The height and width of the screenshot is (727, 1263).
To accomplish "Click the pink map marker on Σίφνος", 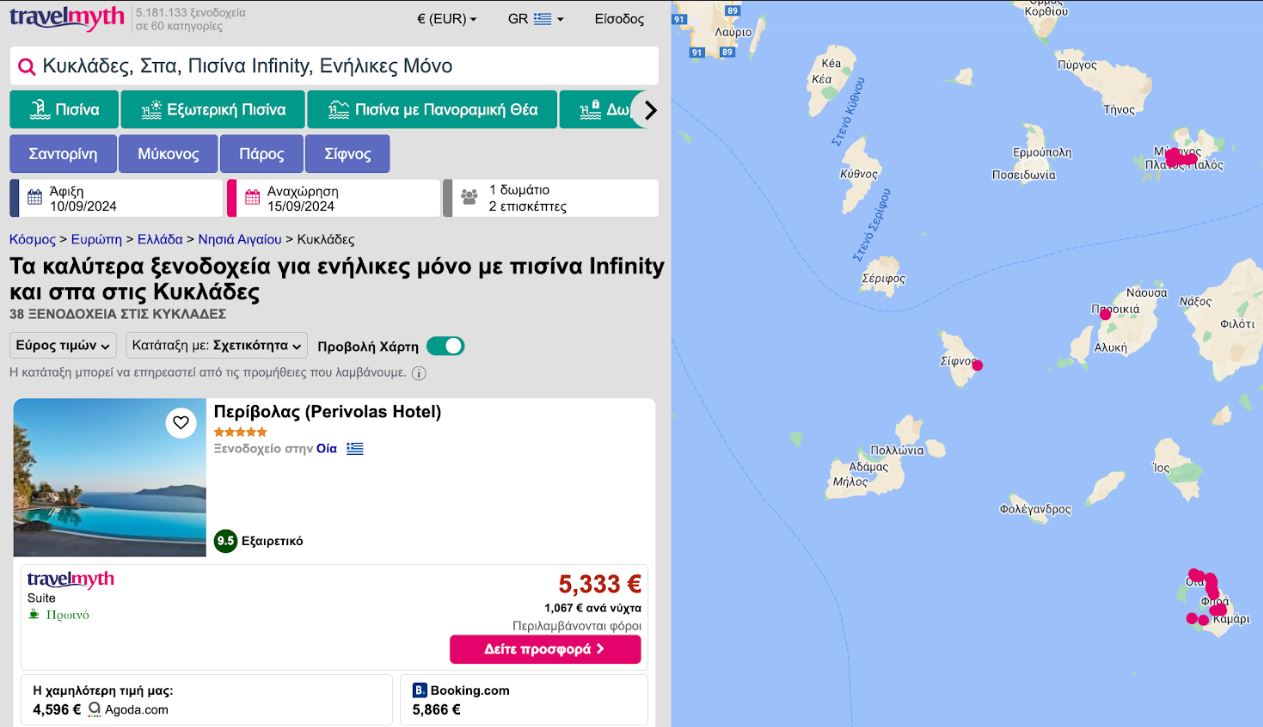I will click(977, 365).
